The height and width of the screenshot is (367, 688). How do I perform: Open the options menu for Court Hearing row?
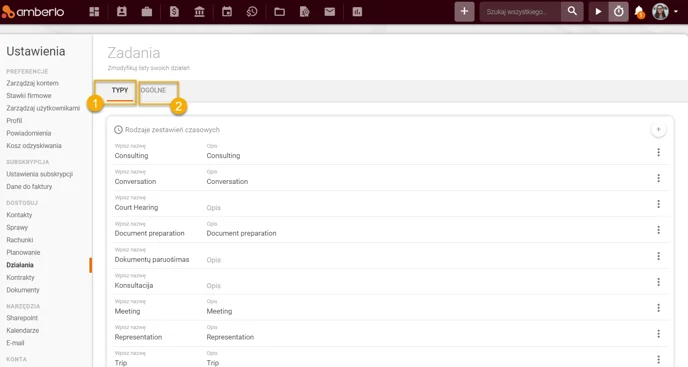[658, 204]
